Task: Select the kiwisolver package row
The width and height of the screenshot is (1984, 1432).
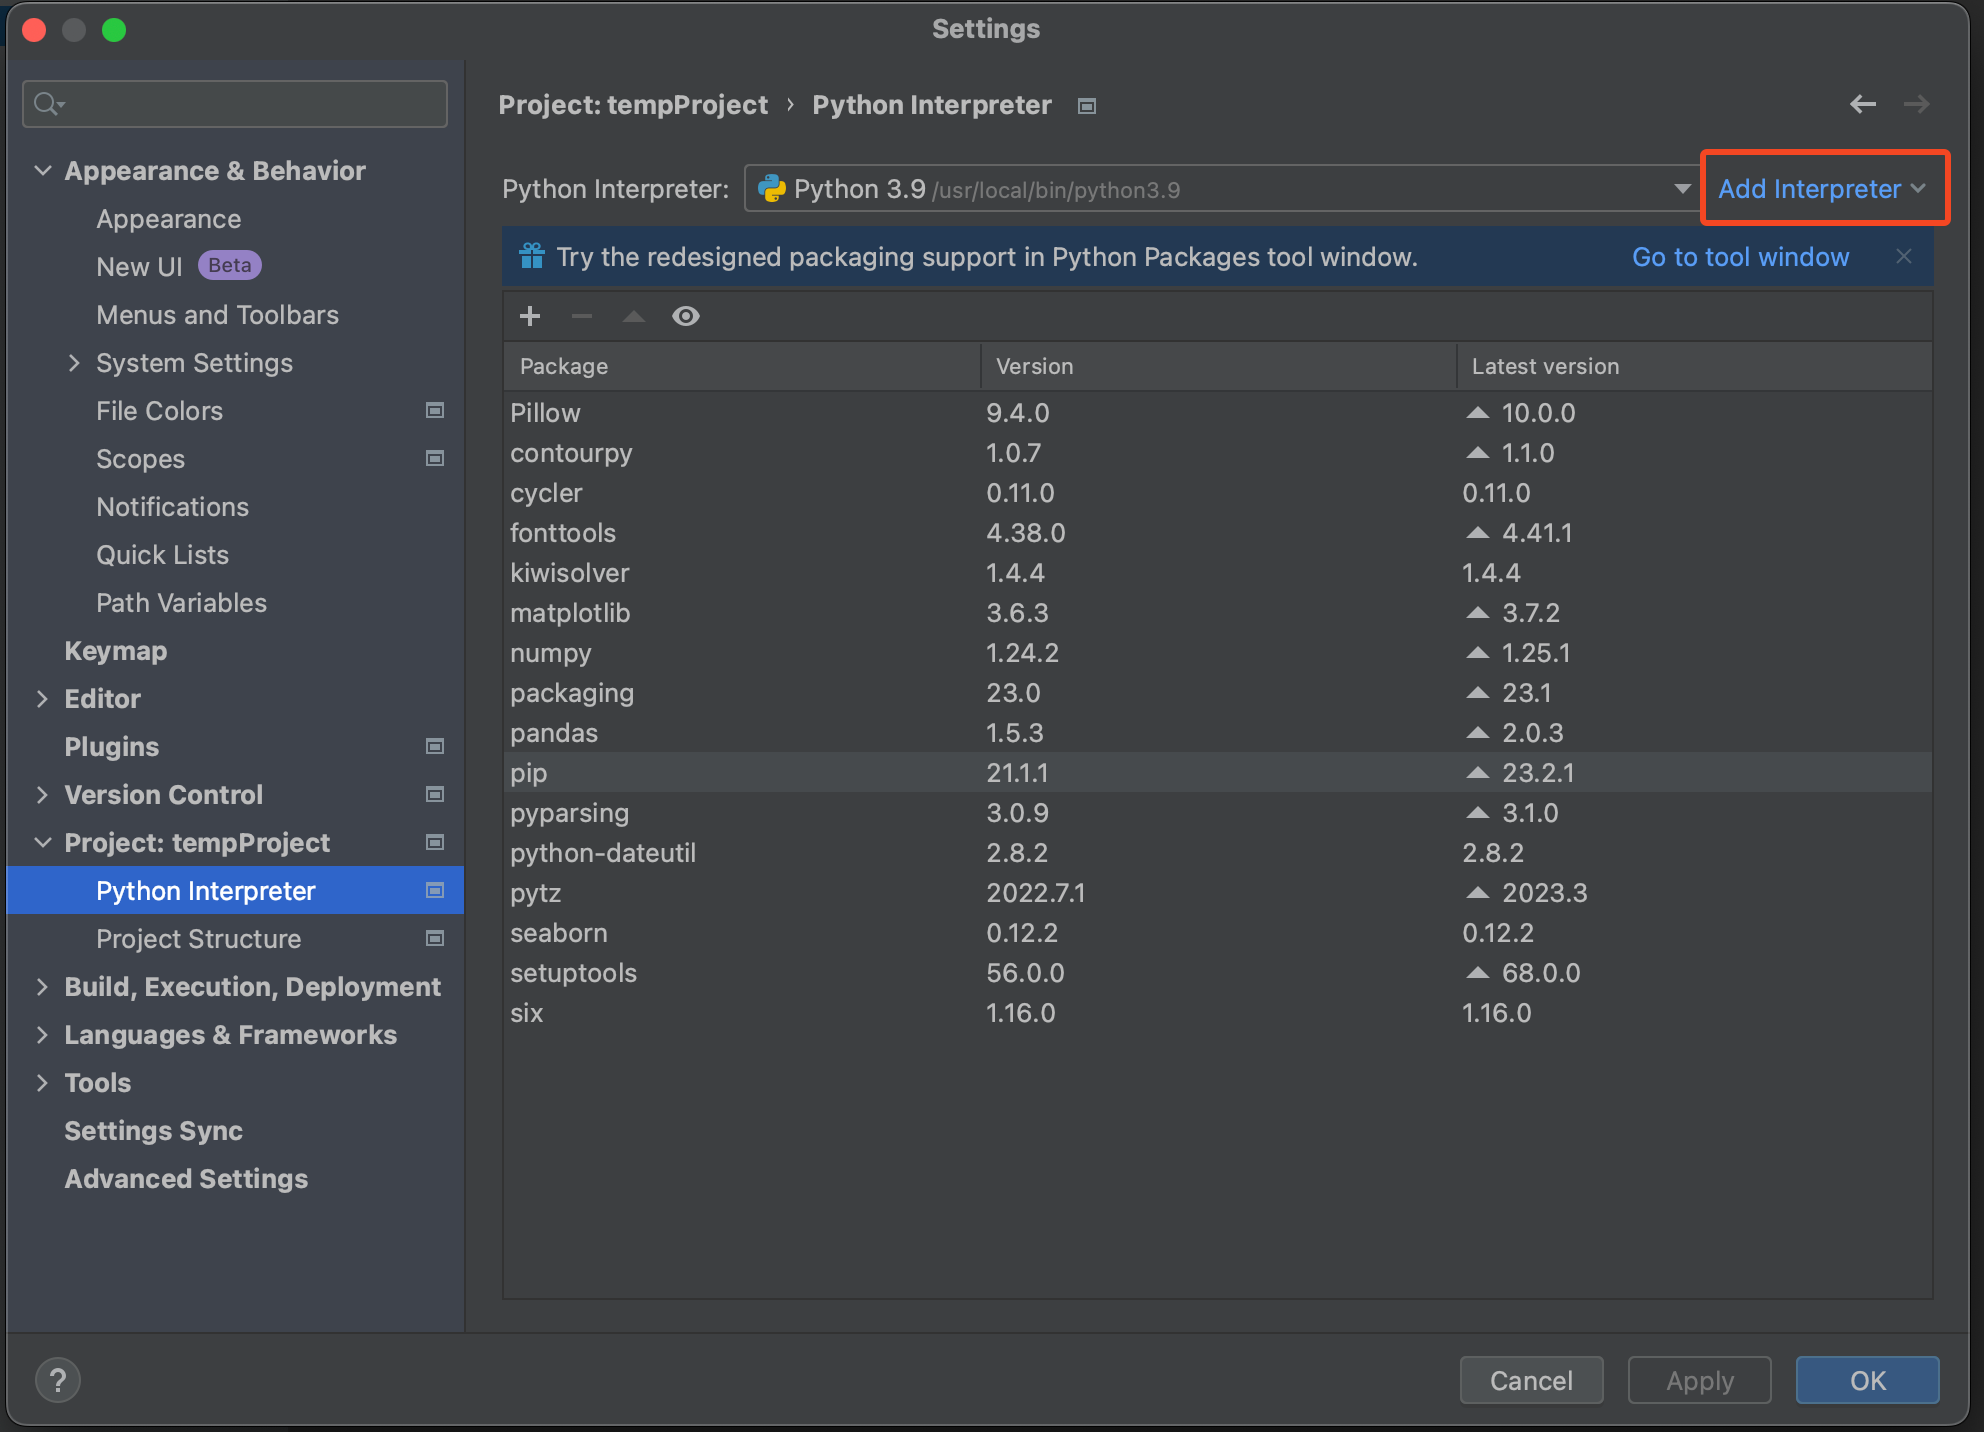Action: pyautogui.click(x=1218, y=573)
